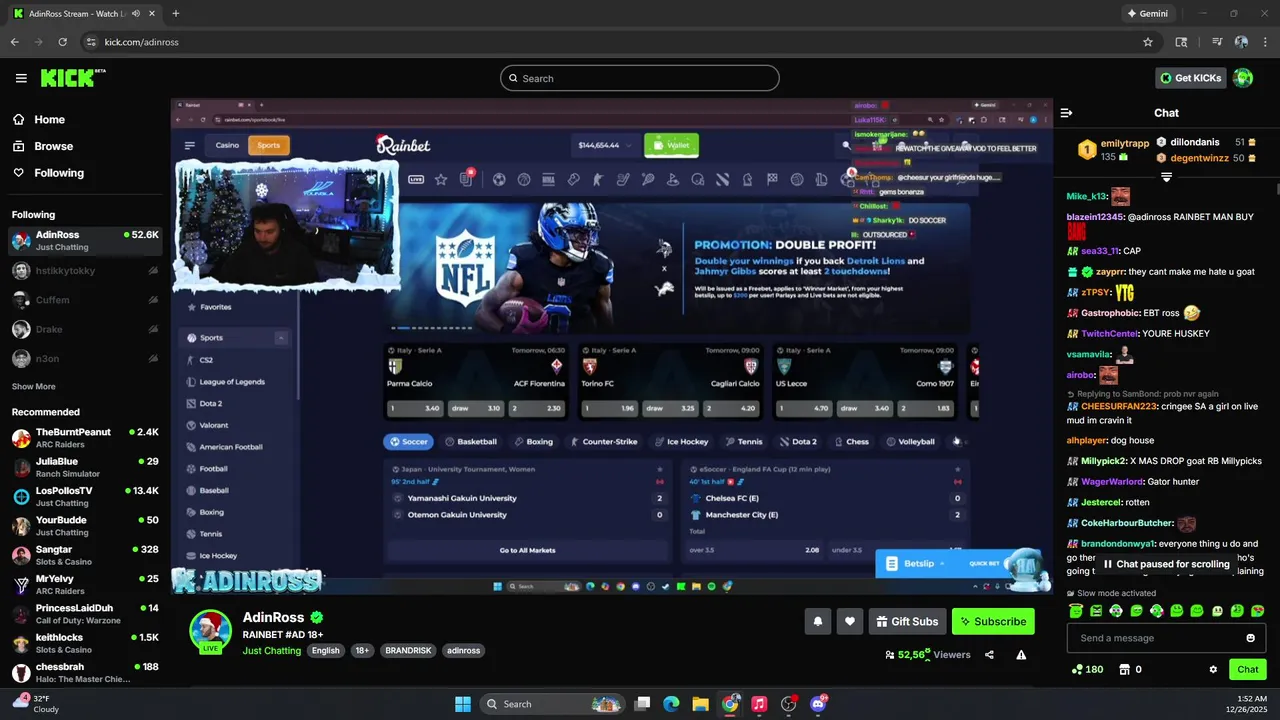Open LosPollosTV recommended channel
Viewport: 1280px width, 720px height.
click(x=85, y=497)
